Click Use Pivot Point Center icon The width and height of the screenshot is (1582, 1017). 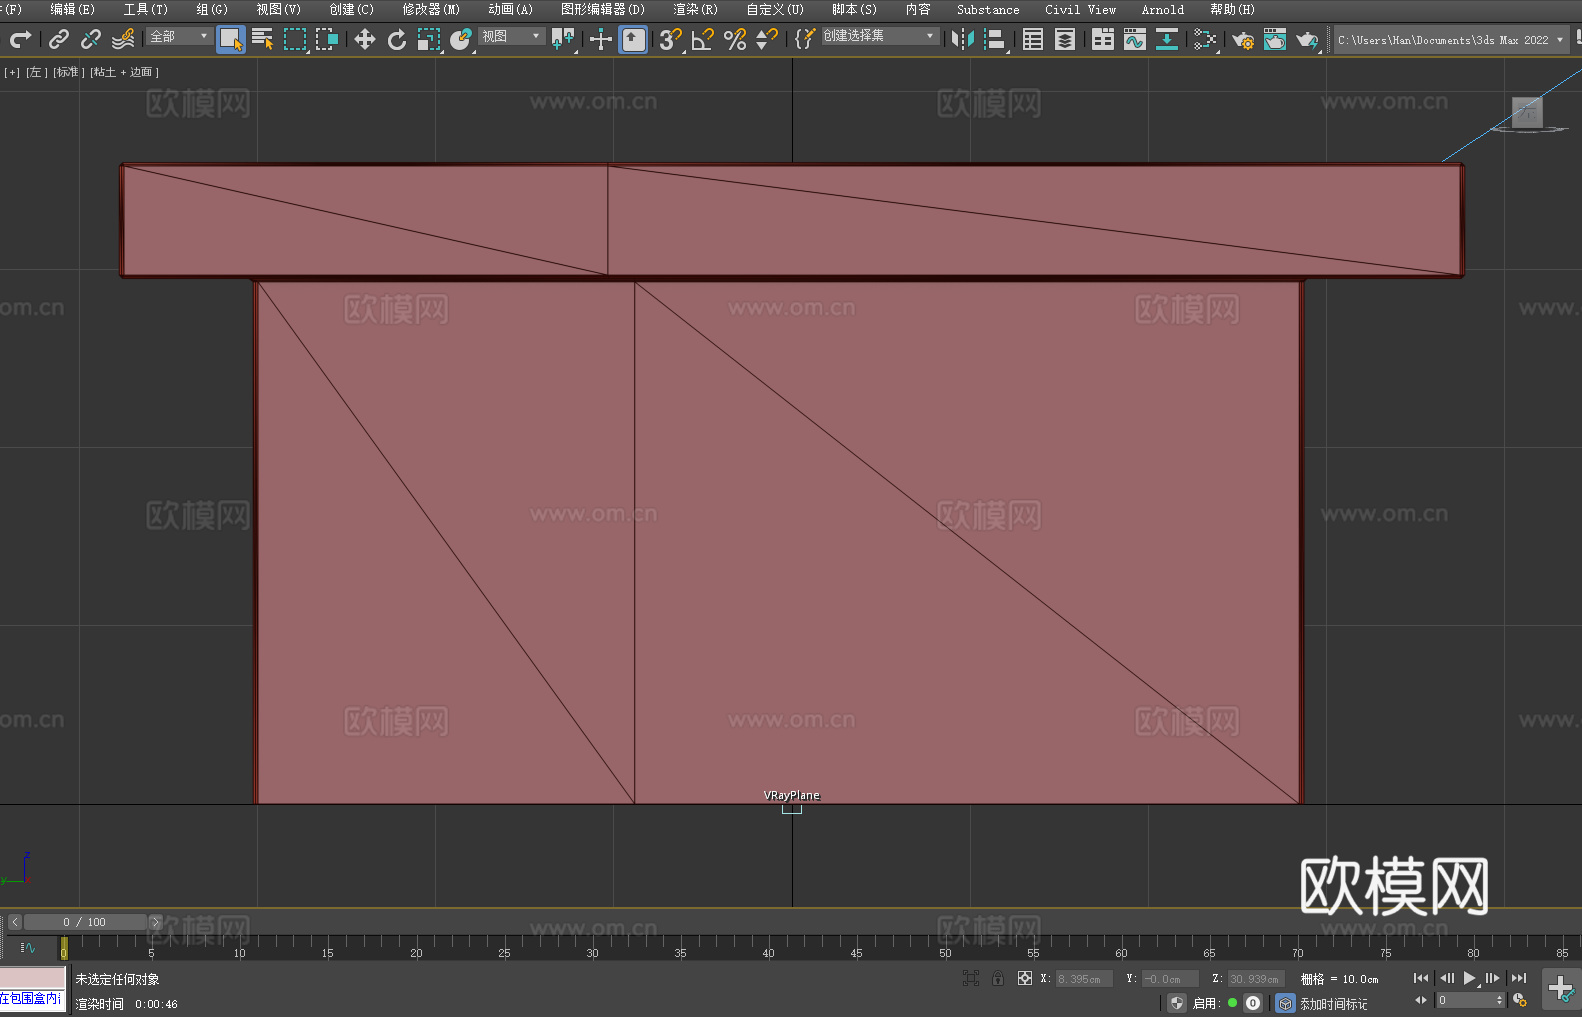[563, 39]
